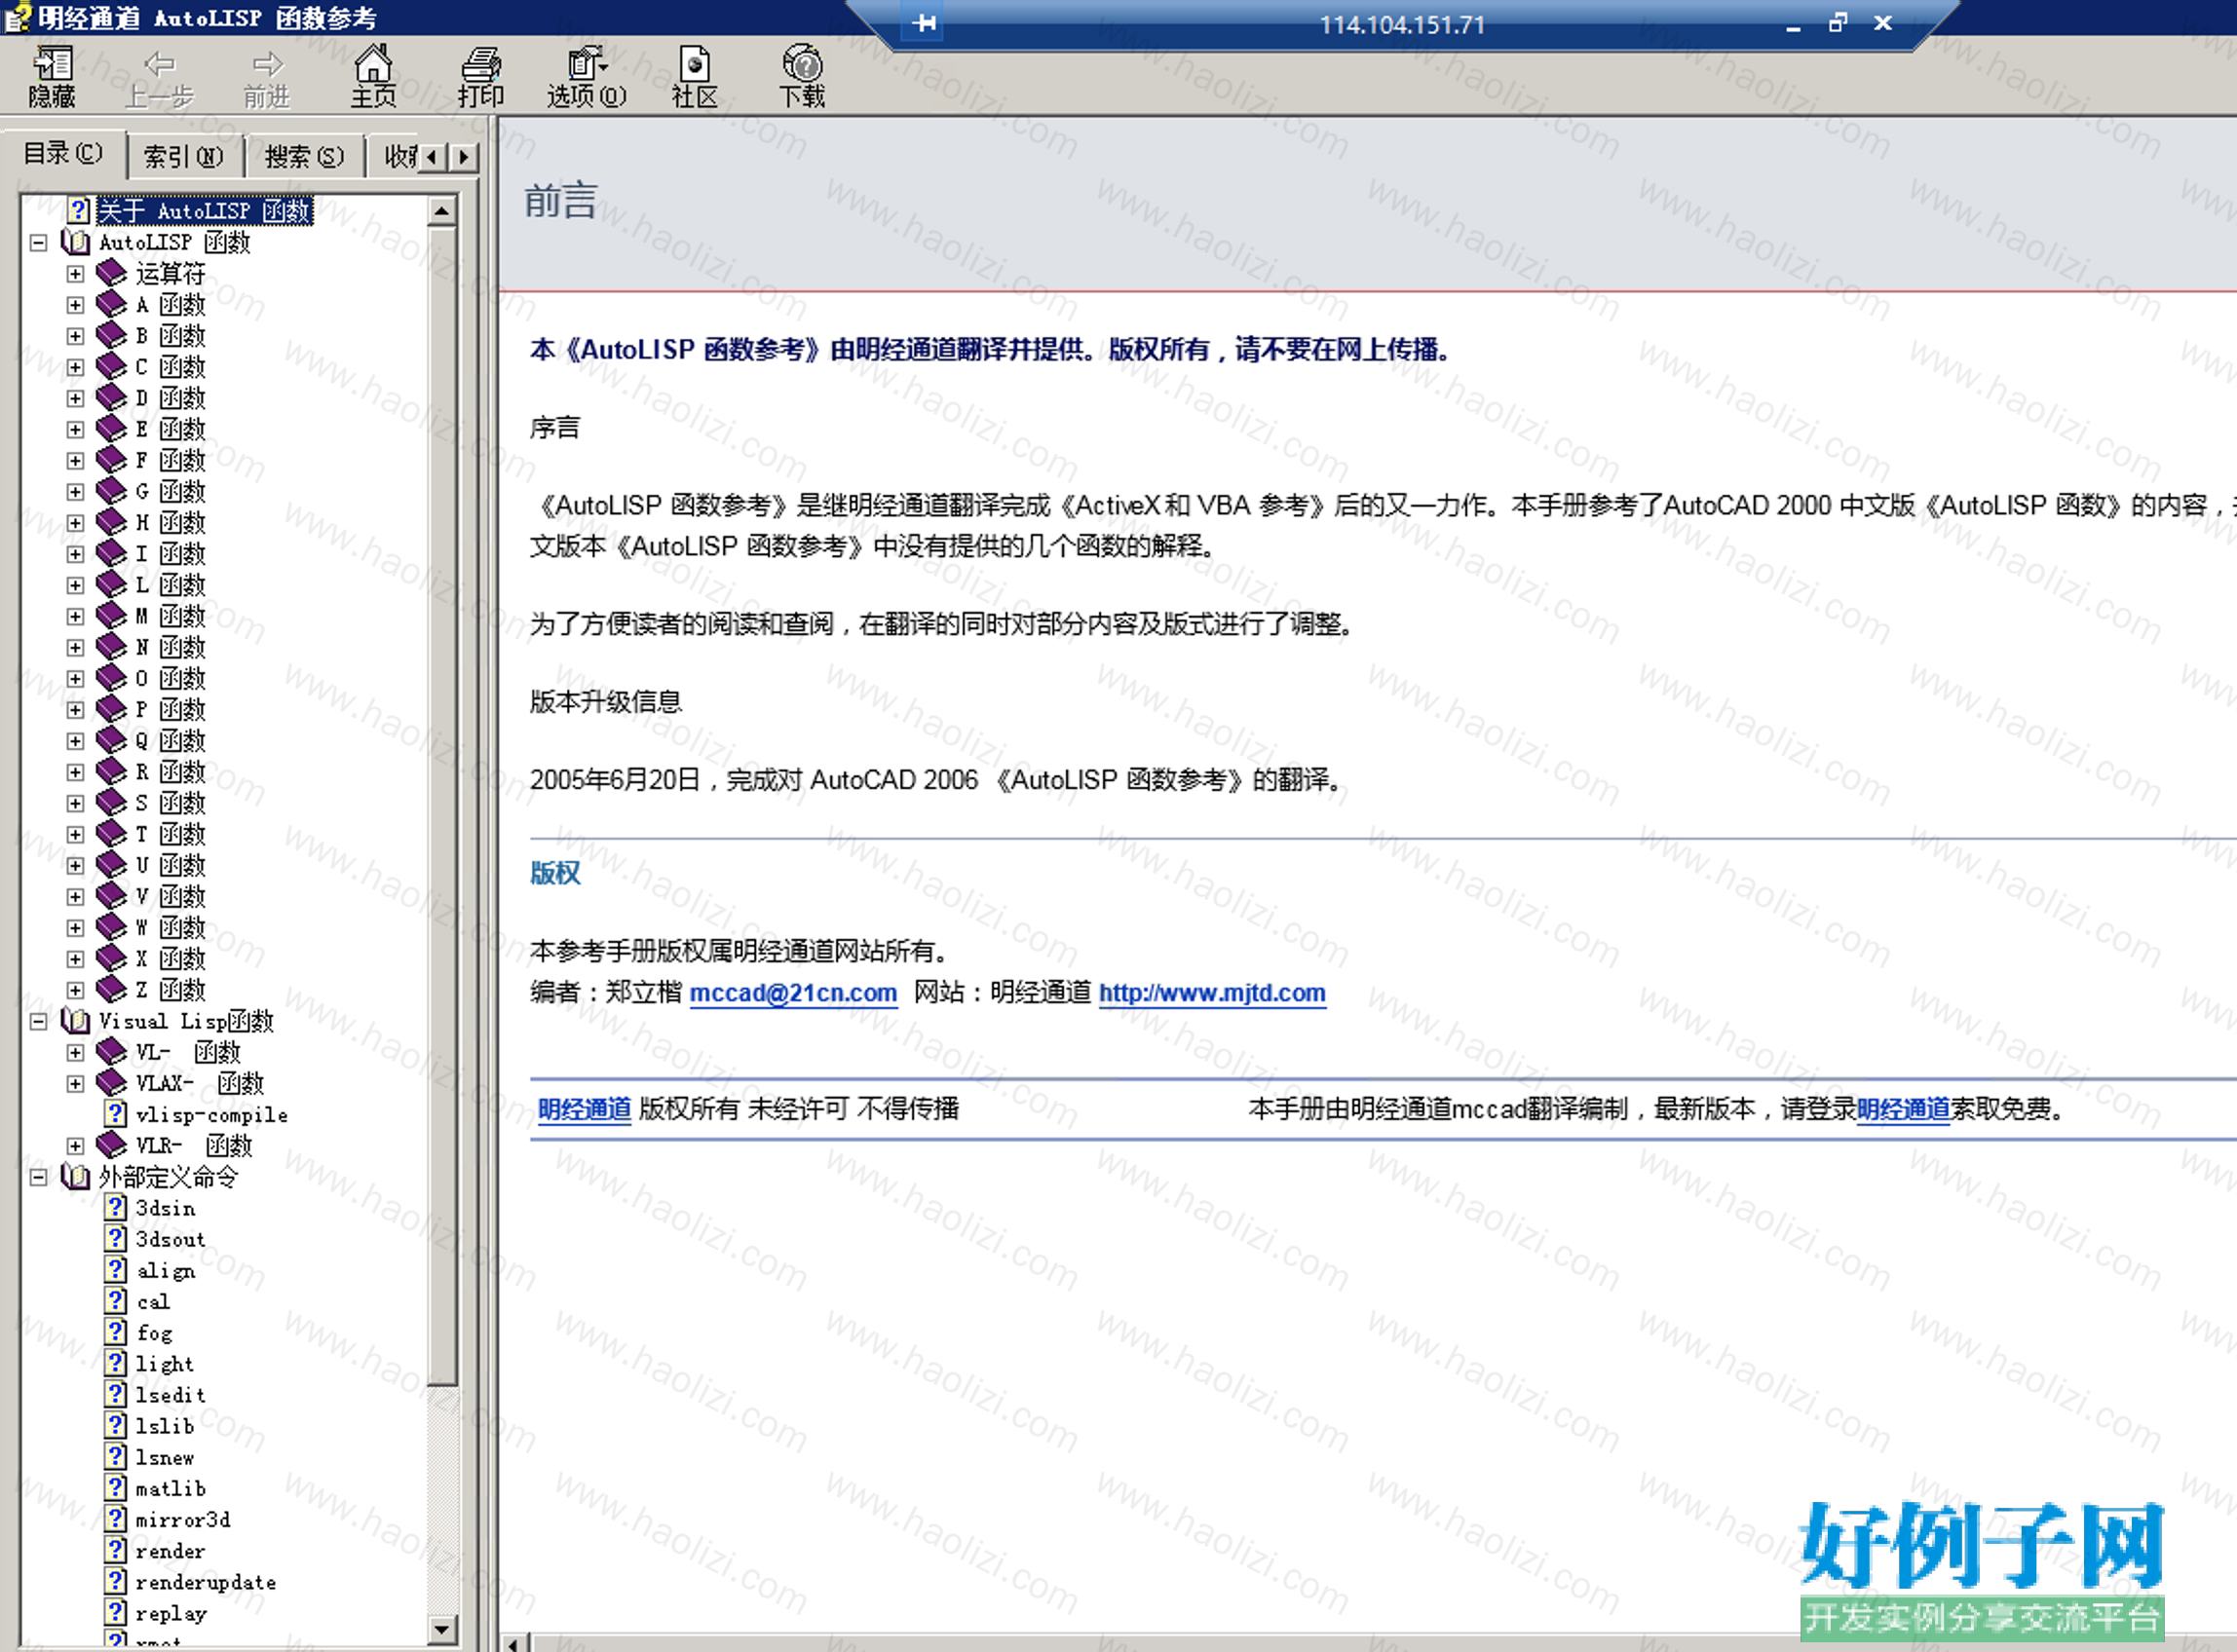Click the vlisp-compile help page icon

(116, 1114)
